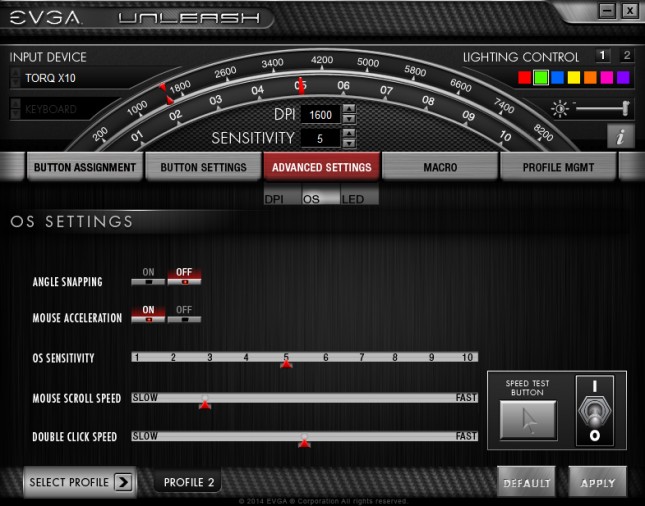Open Profile Mgmt tab
Screen dimensions: 645x506
click(558, 167)
